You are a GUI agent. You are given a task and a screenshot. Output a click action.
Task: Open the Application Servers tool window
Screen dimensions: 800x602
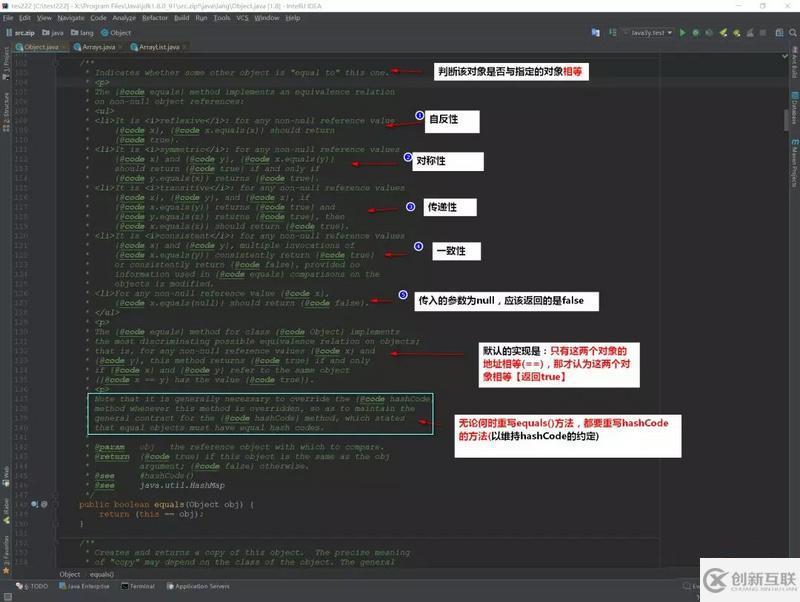[x=198, y=586]
